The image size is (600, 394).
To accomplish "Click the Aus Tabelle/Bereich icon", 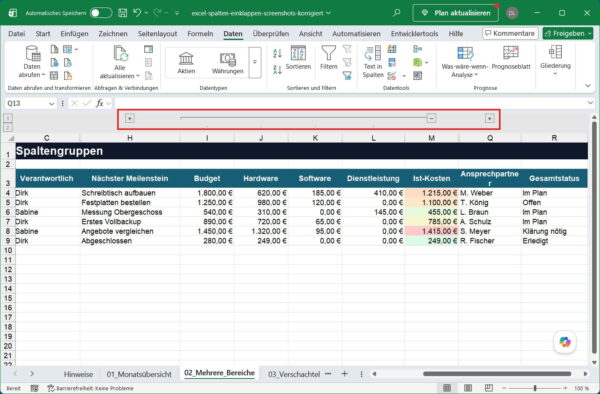I will pos(54,76).
